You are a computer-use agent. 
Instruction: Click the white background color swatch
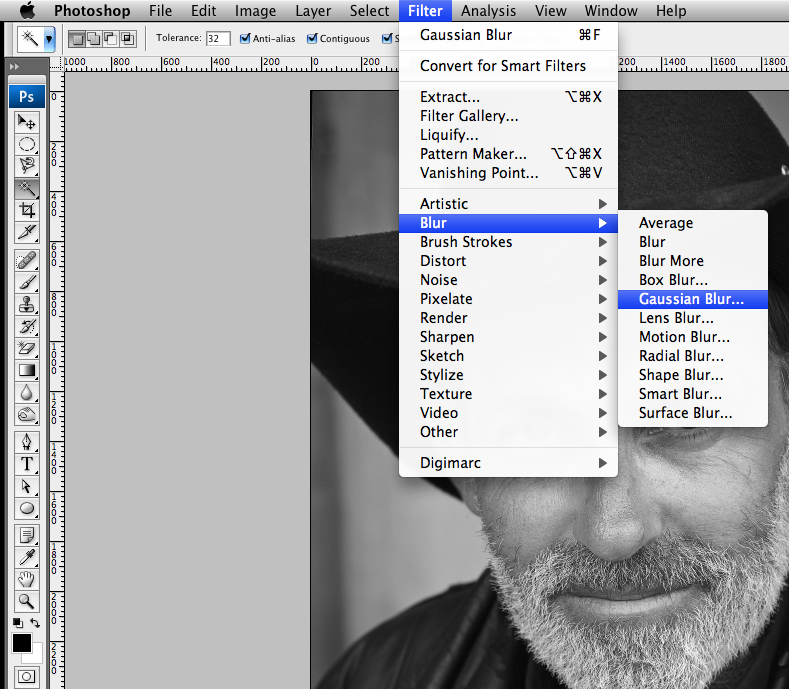36,656
